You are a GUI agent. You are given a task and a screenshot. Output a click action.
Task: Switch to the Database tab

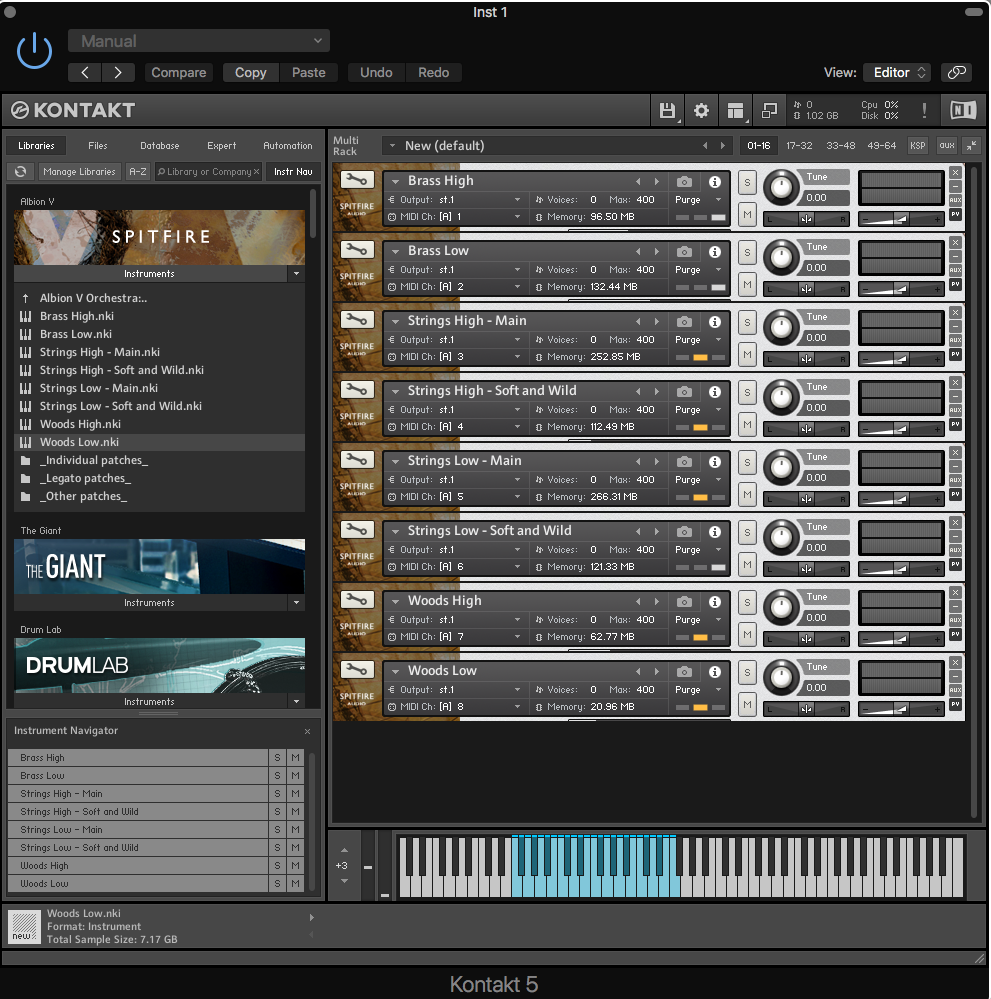160,146
